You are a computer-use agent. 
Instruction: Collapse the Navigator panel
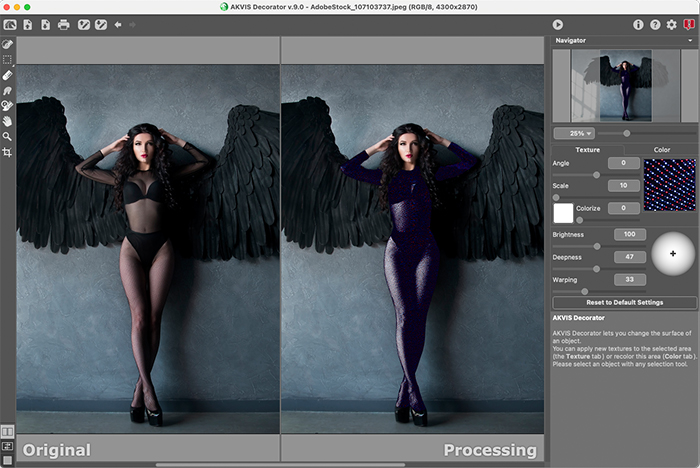[x=690, y=41]
